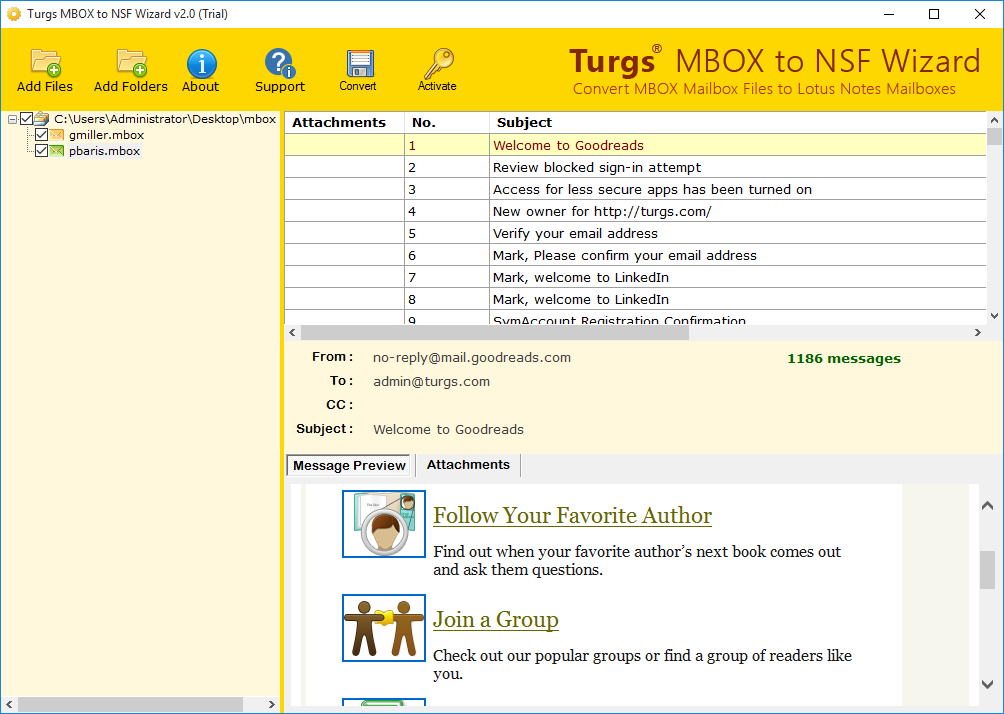Viewport: 1004px width, 714px height.
Task: Select the pbaris.mbox envelope icon
Action: point(57,151)
